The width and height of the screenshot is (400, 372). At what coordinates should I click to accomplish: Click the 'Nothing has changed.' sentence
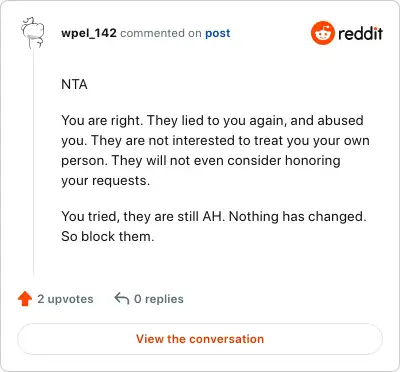coord(298,216)
